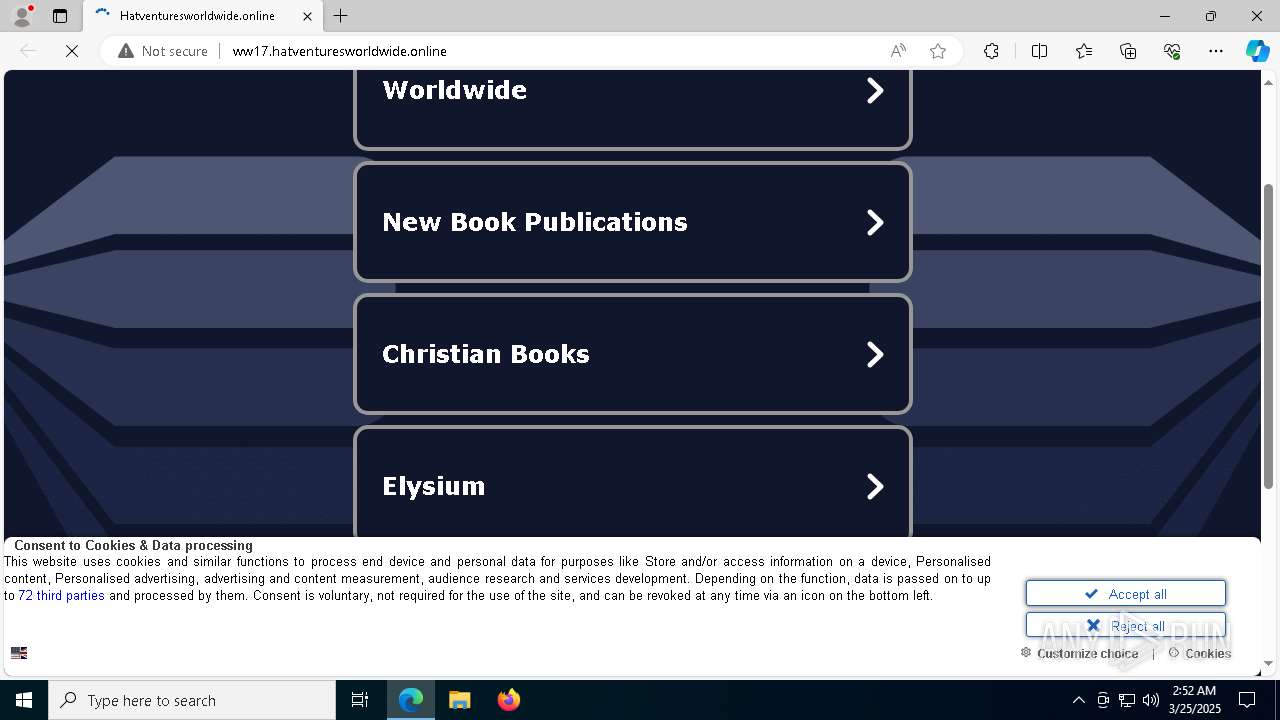The width and height of the screenshot is (1280, 720).
Task: Click the address bar URL
Action: click(x=340, y=51)
